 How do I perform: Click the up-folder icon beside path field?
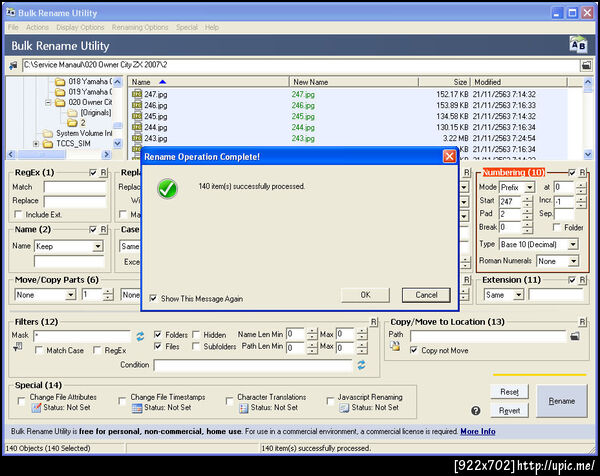click(x=14, y=65)
